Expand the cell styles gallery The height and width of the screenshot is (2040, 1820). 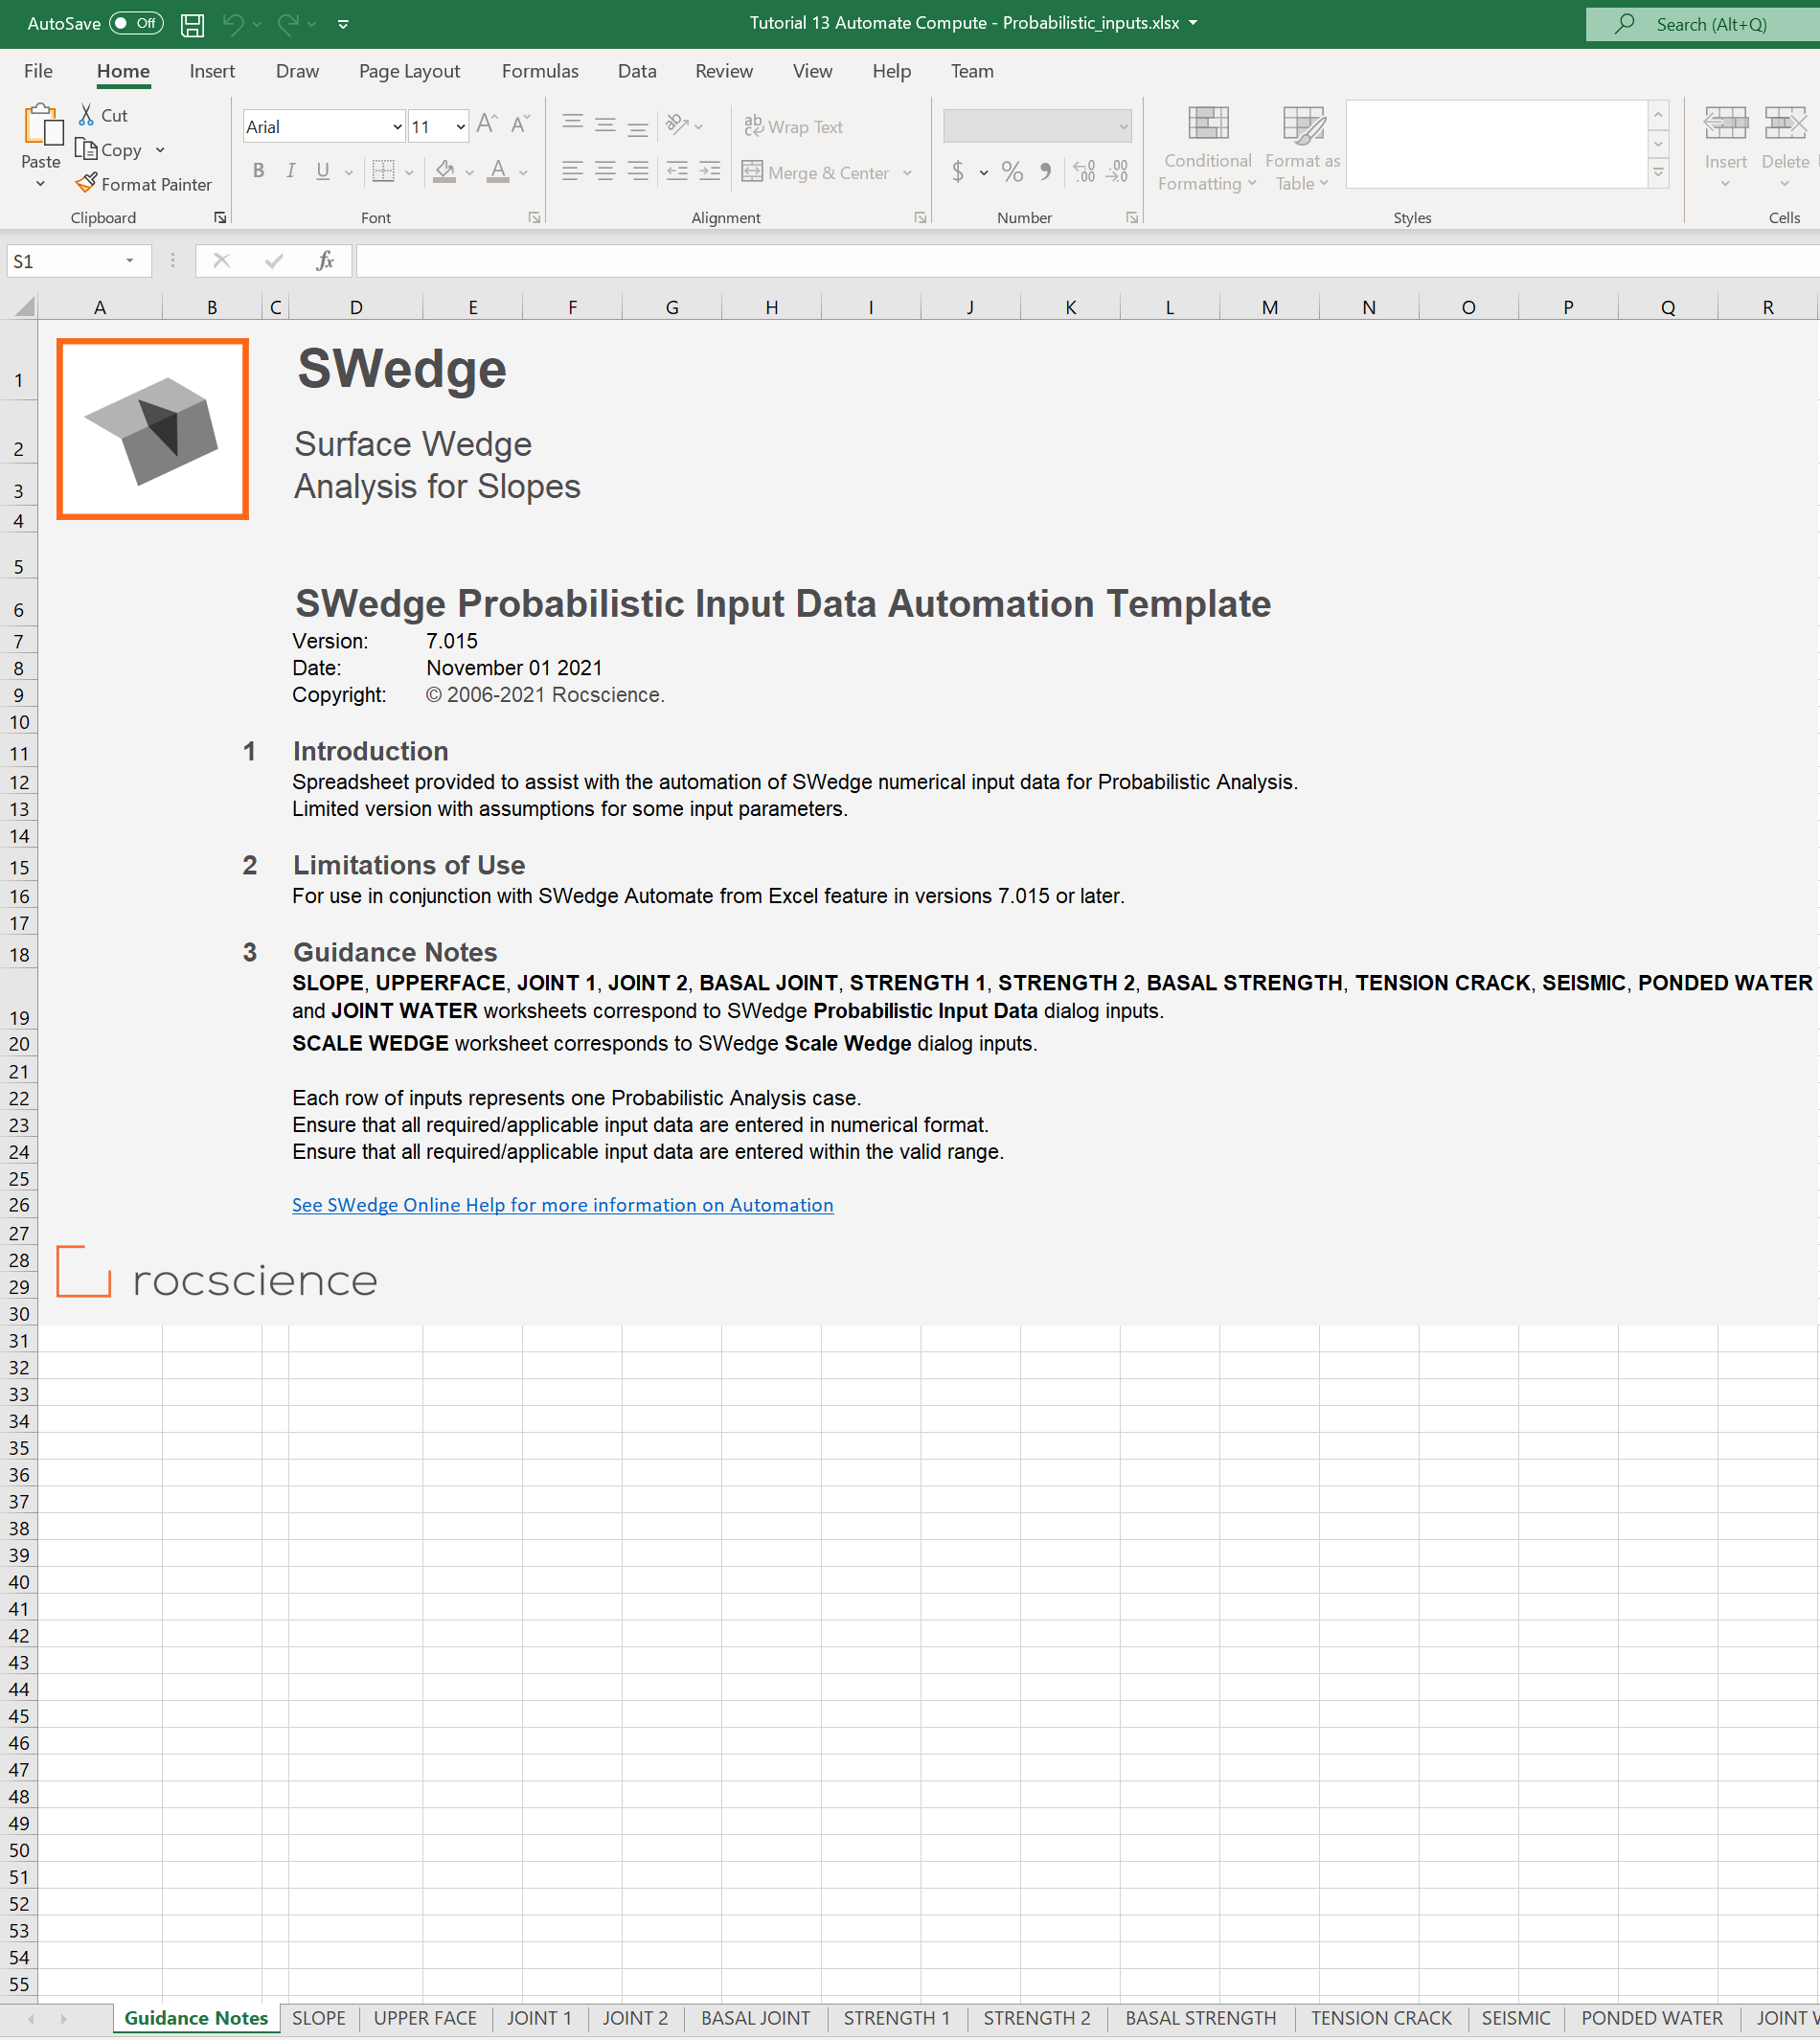click(1658, 173)
